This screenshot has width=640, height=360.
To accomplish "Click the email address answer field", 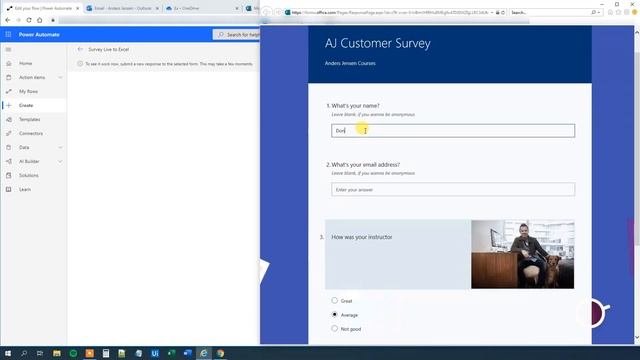I will coord(453,189).
